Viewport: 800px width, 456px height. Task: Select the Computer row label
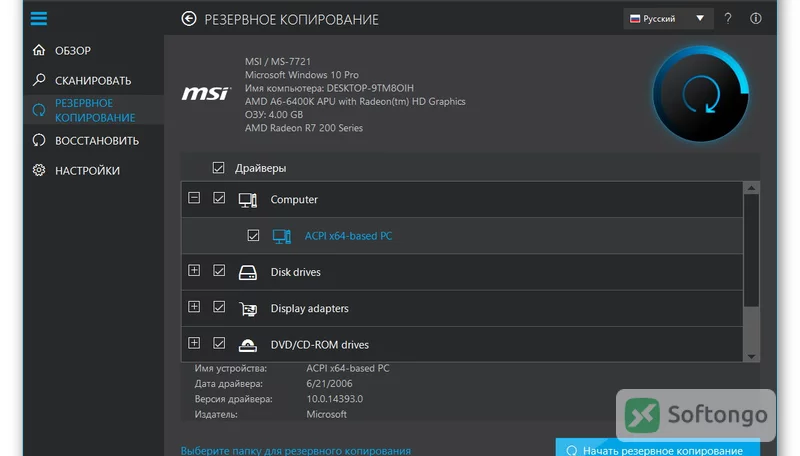click(x=294, y=199)
